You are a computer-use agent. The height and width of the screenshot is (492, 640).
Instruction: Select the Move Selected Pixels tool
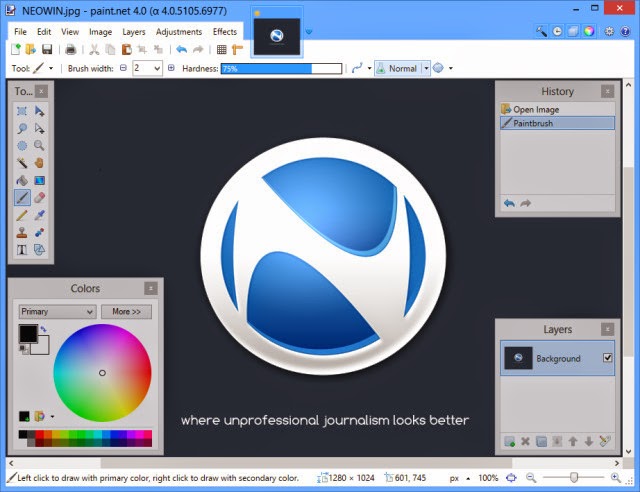pyautogui.click(x=39, y=111)
